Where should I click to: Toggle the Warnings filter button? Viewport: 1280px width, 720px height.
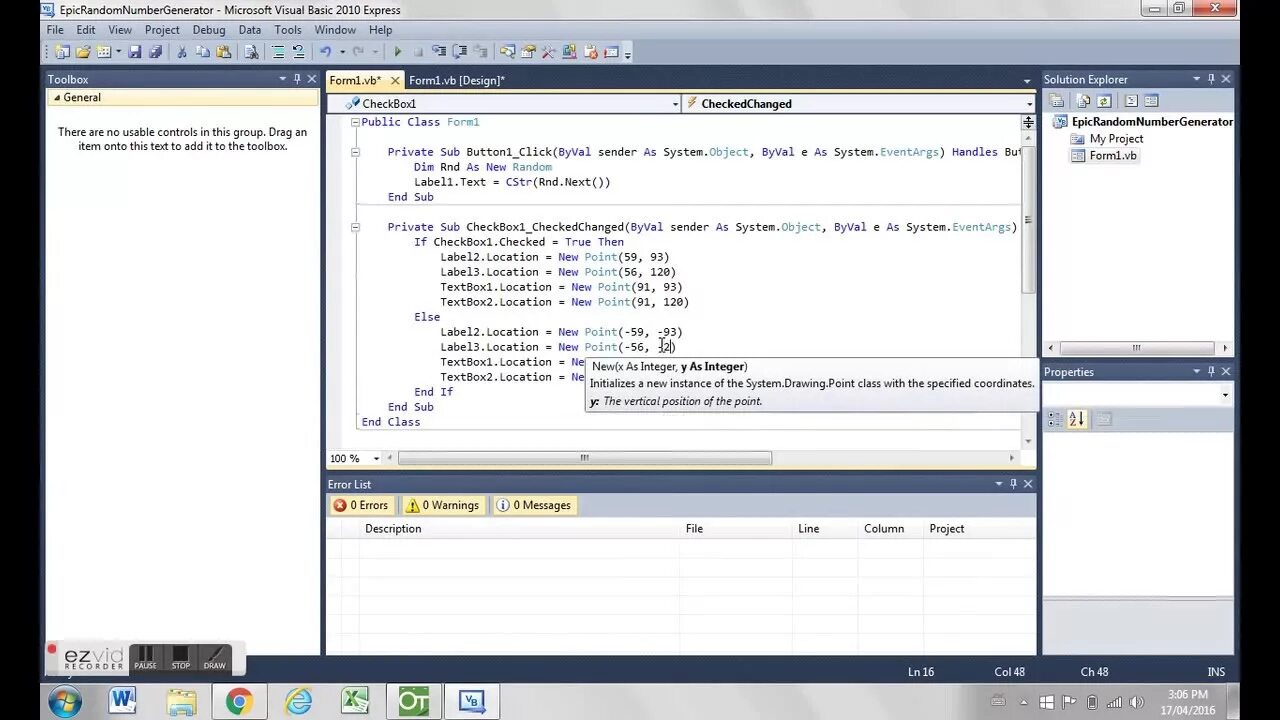pyautogui.click(x=442, y=505)
